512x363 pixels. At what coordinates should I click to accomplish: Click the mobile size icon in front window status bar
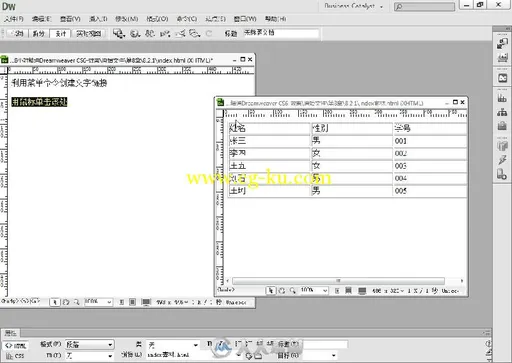[x=337, y=291]
